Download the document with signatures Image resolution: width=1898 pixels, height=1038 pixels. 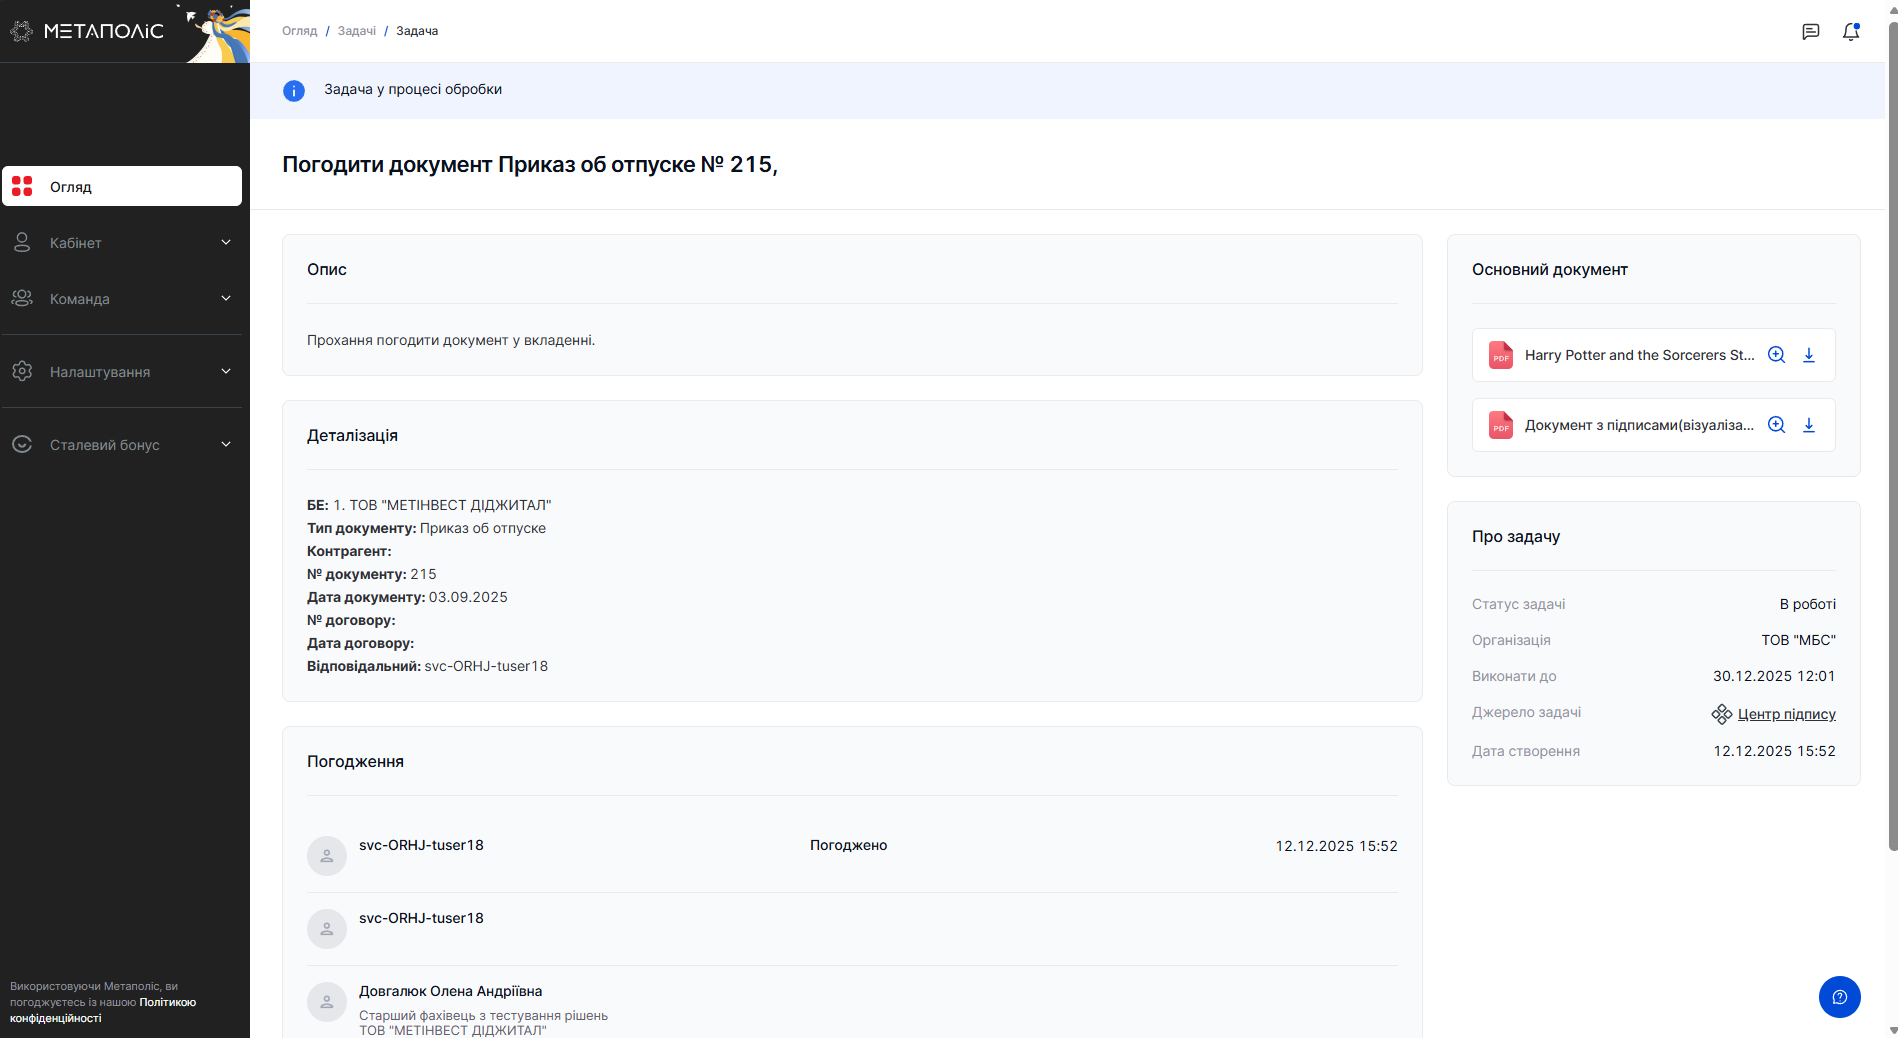[1808, 425]
